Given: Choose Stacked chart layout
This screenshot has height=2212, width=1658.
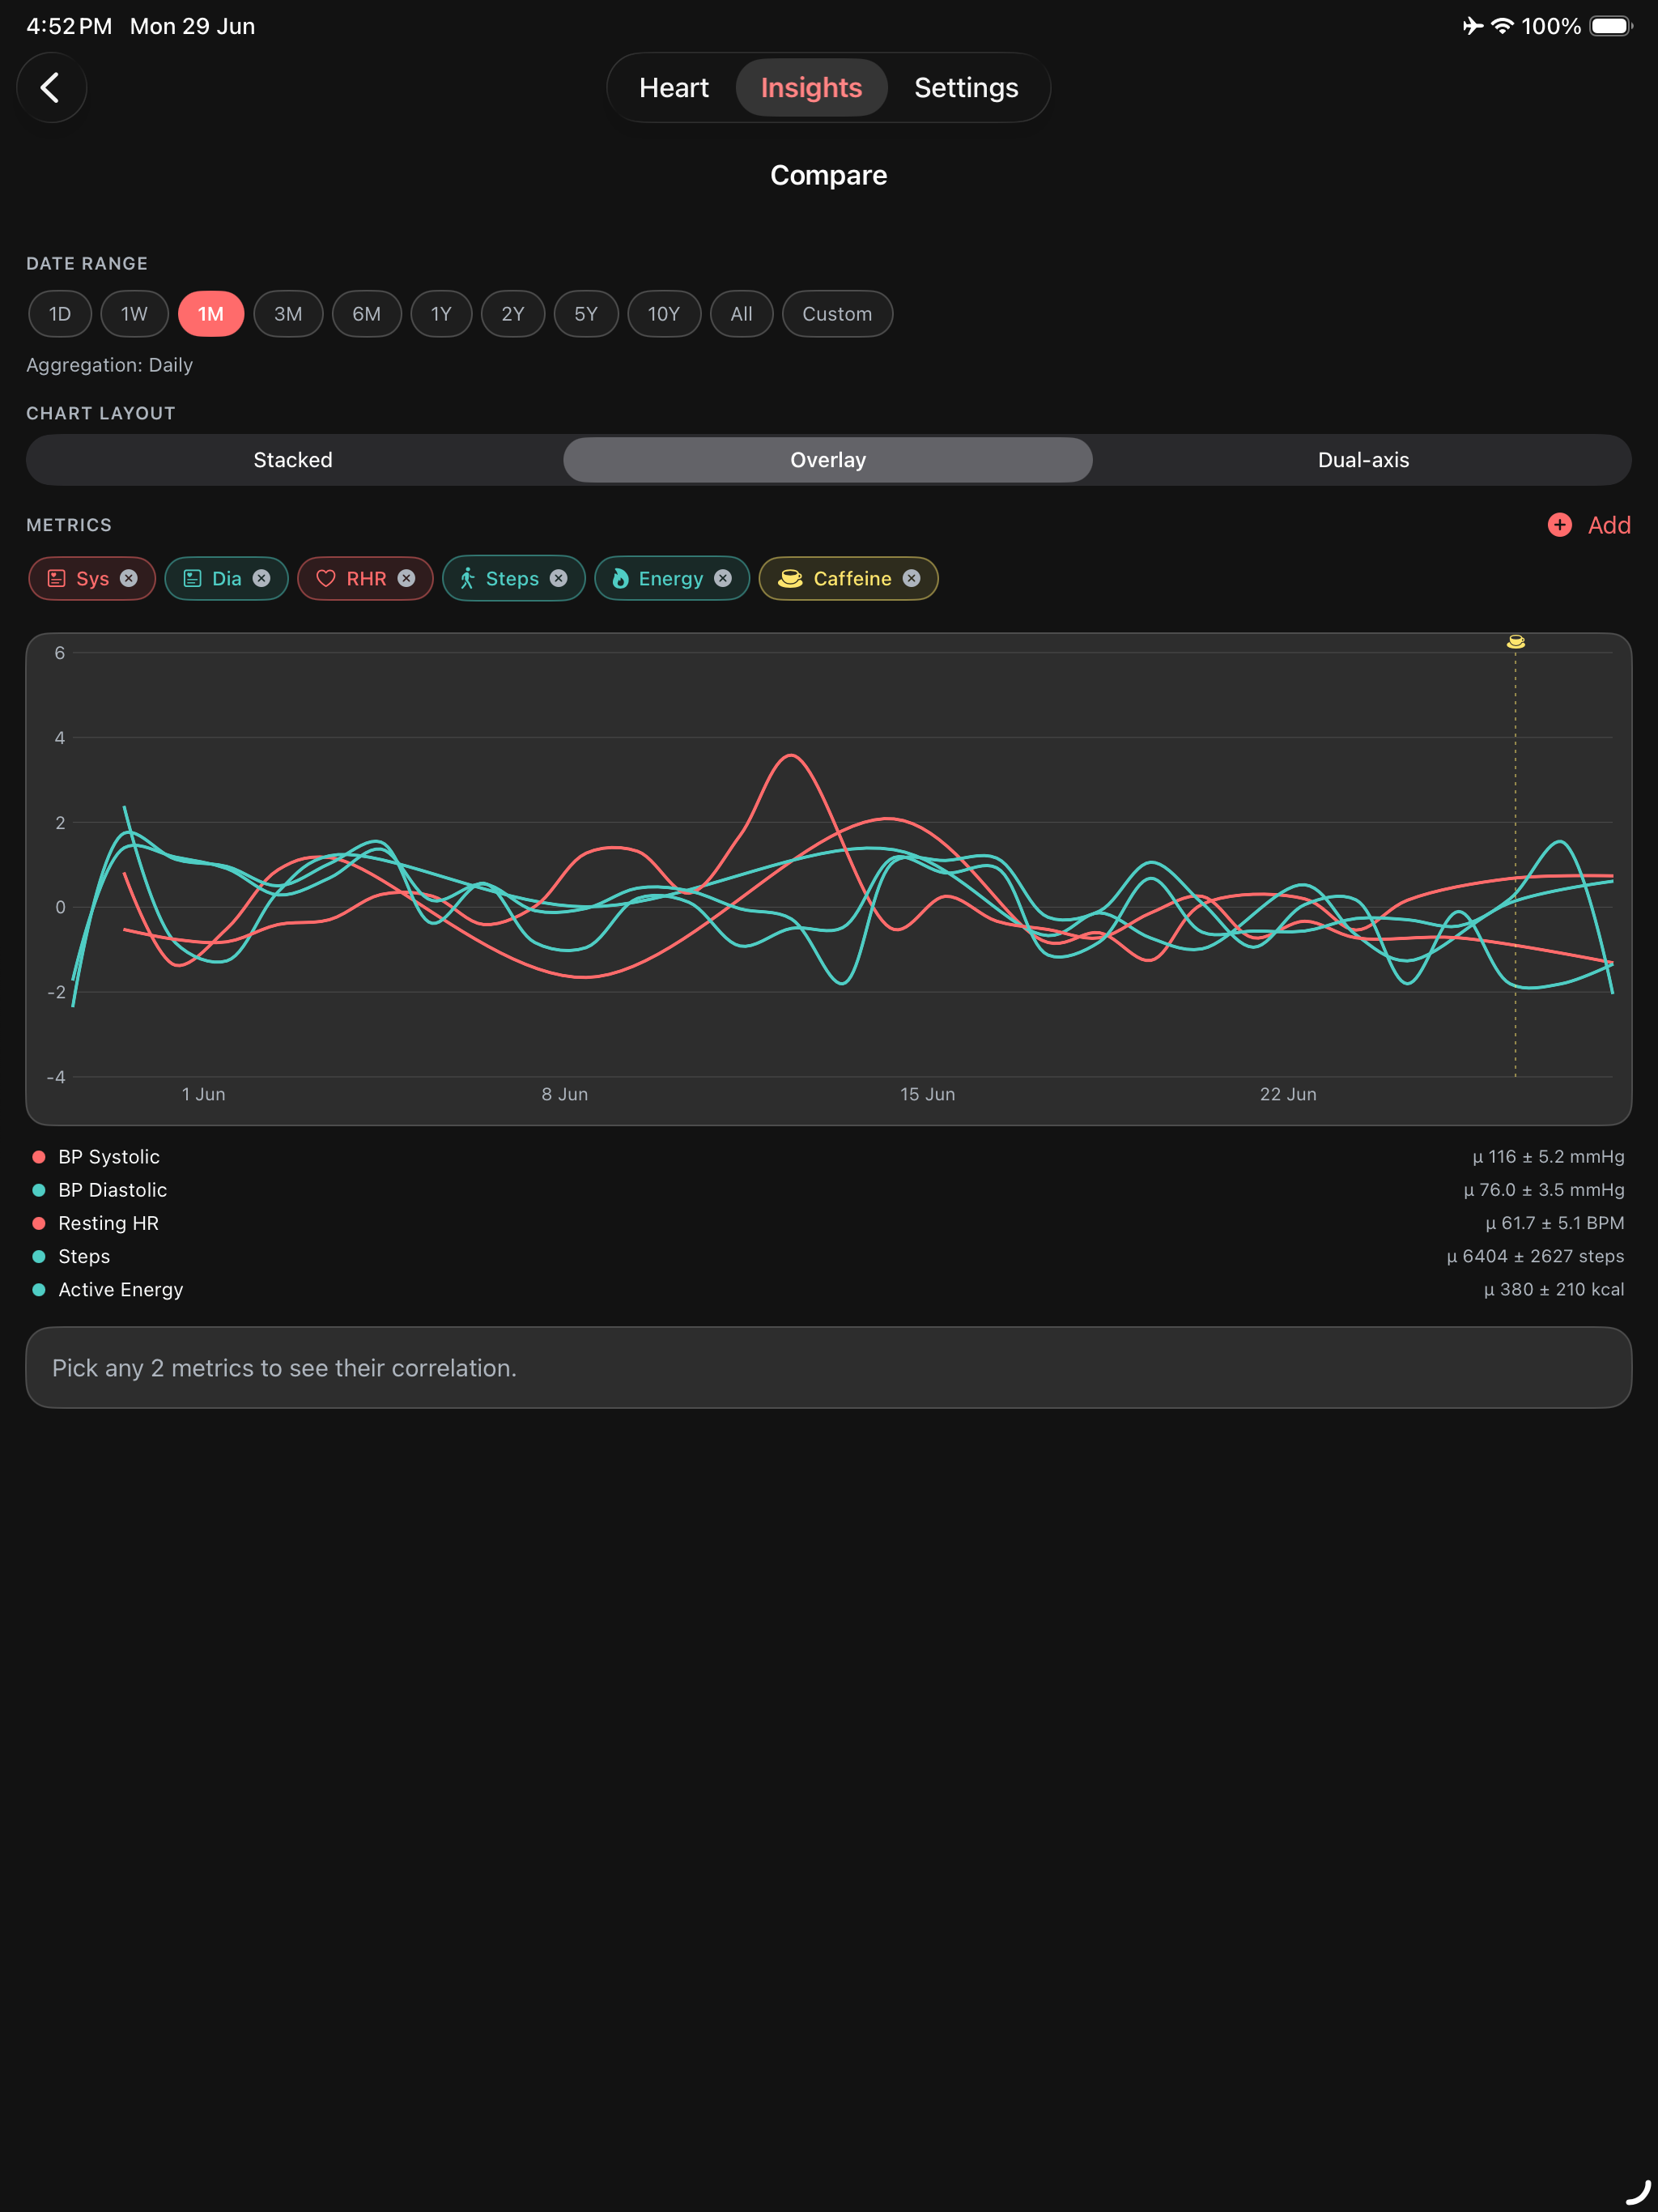Looking at the screenshot, I should [x=293, y=460].
